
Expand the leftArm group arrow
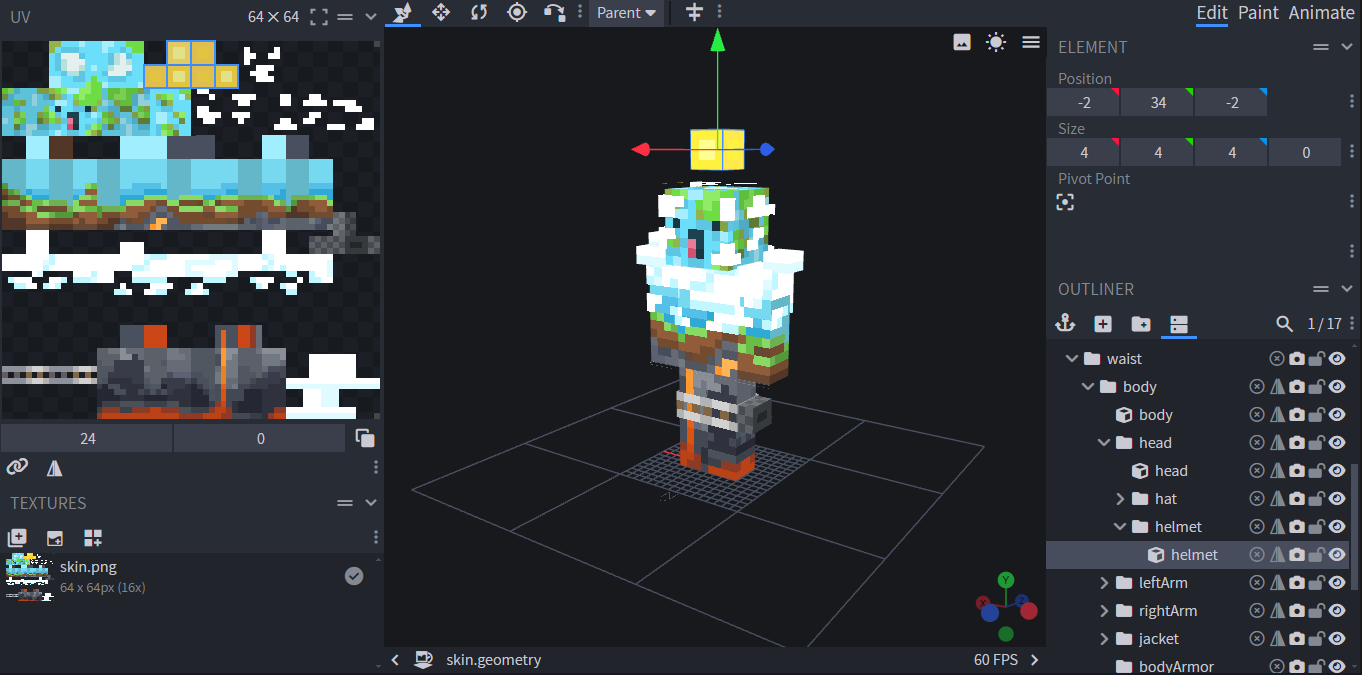click(1104, 583)
